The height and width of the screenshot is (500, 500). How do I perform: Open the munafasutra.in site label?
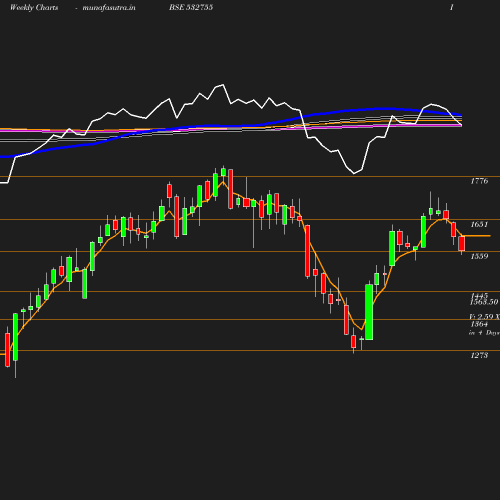tap(109, 7)
